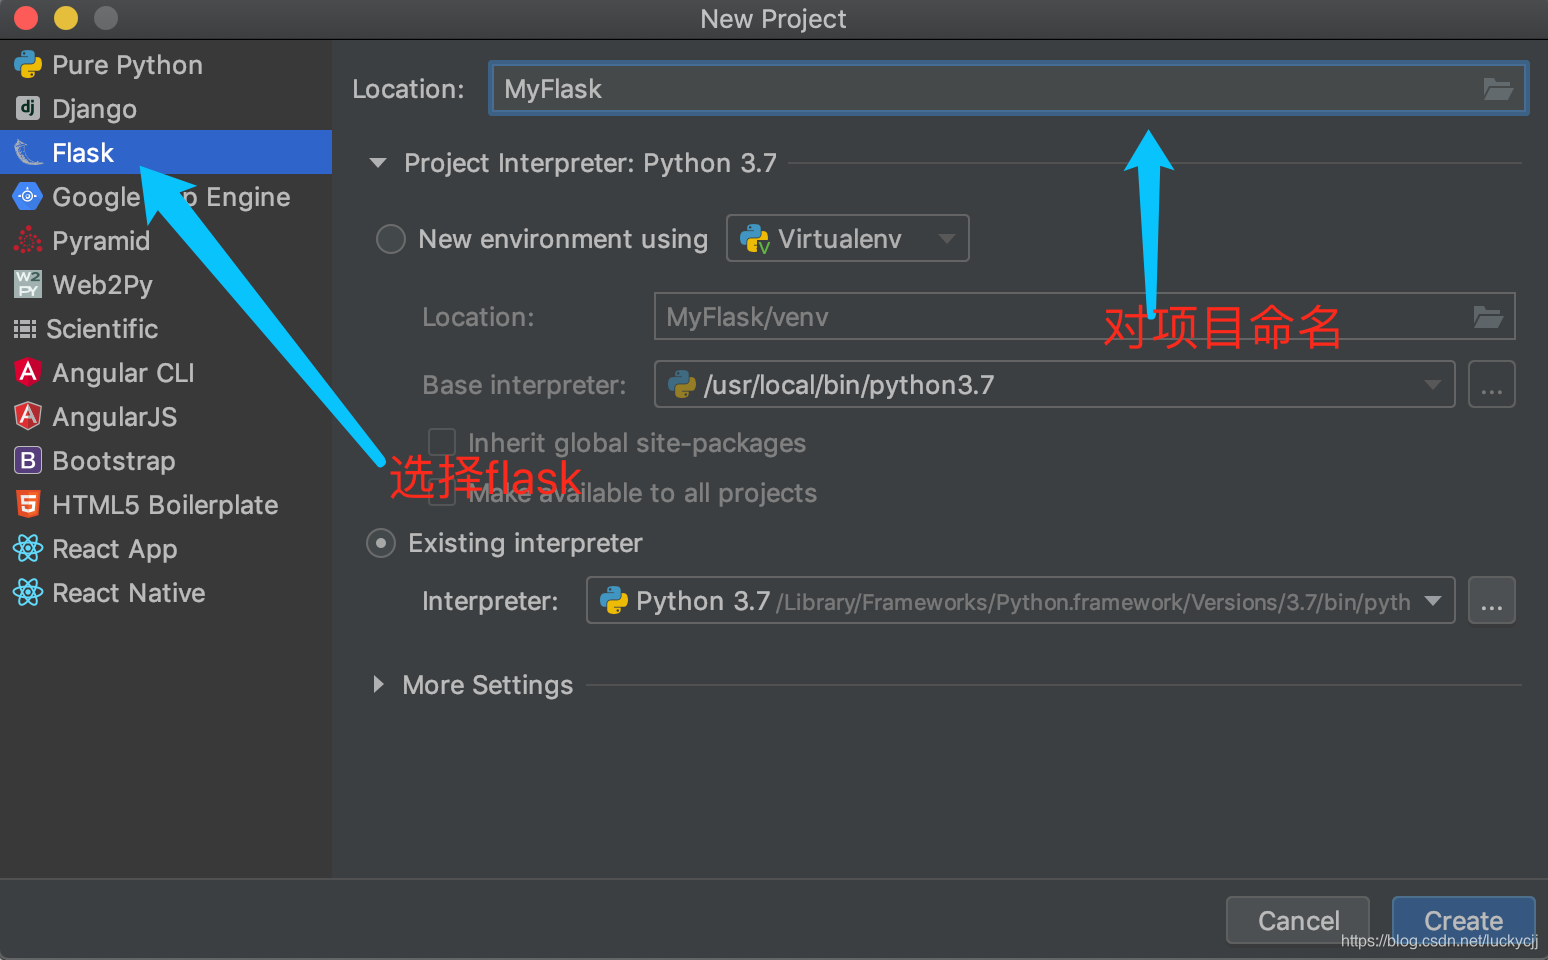Select React App project type
The image size is (1548, 960).
(166, 549)
